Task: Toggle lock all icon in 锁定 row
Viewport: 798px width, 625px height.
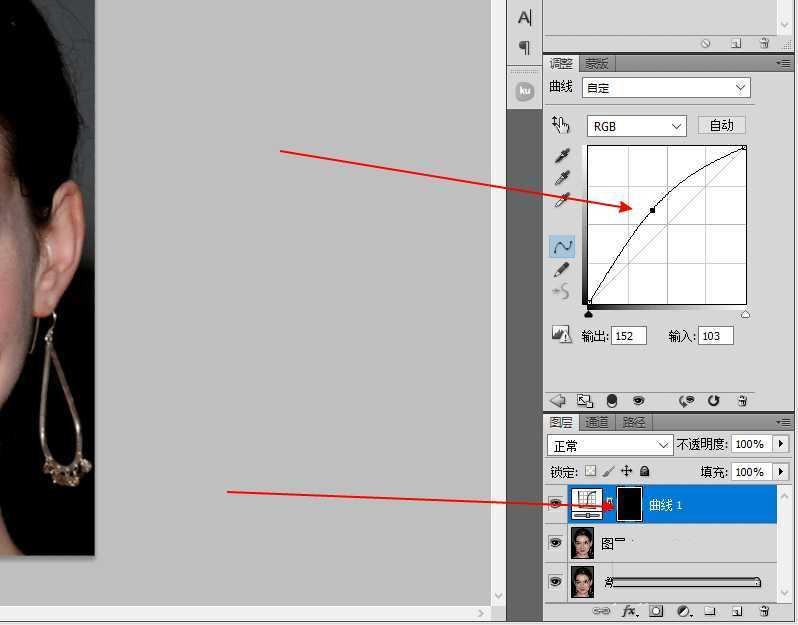Action: click(x=645, y=471)
